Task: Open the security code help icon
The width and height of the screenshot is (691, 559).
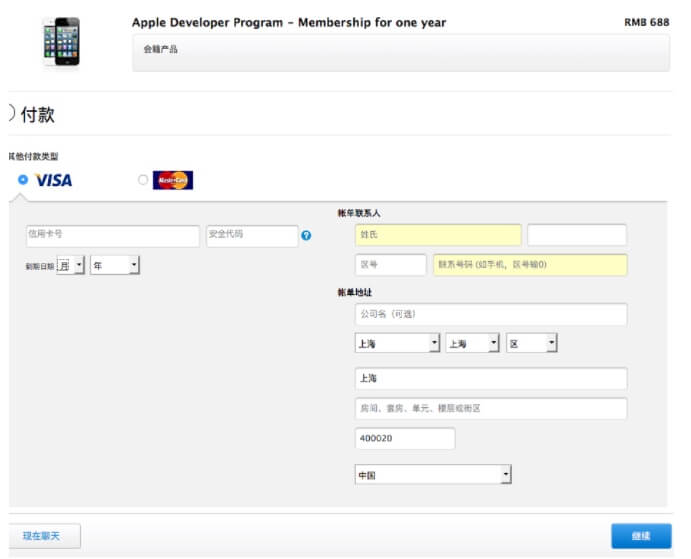Action: pos(306,235)
